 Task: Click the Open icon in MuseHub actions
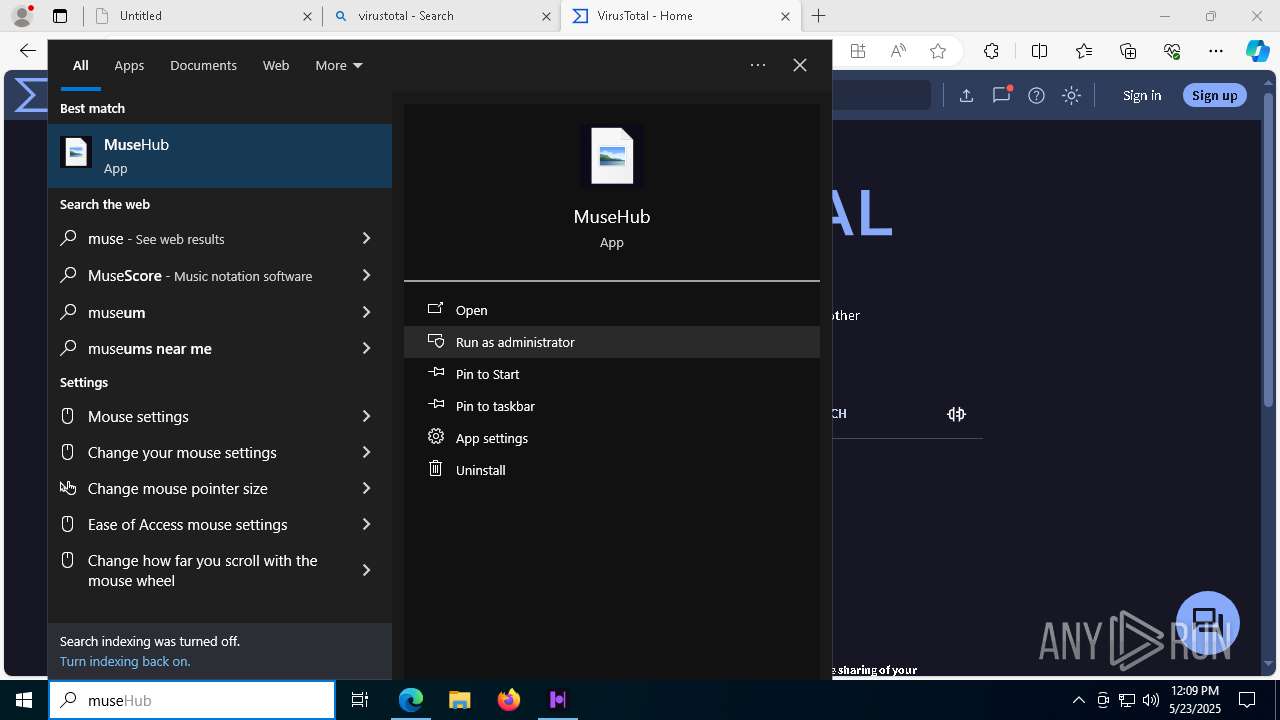(436, 310)
